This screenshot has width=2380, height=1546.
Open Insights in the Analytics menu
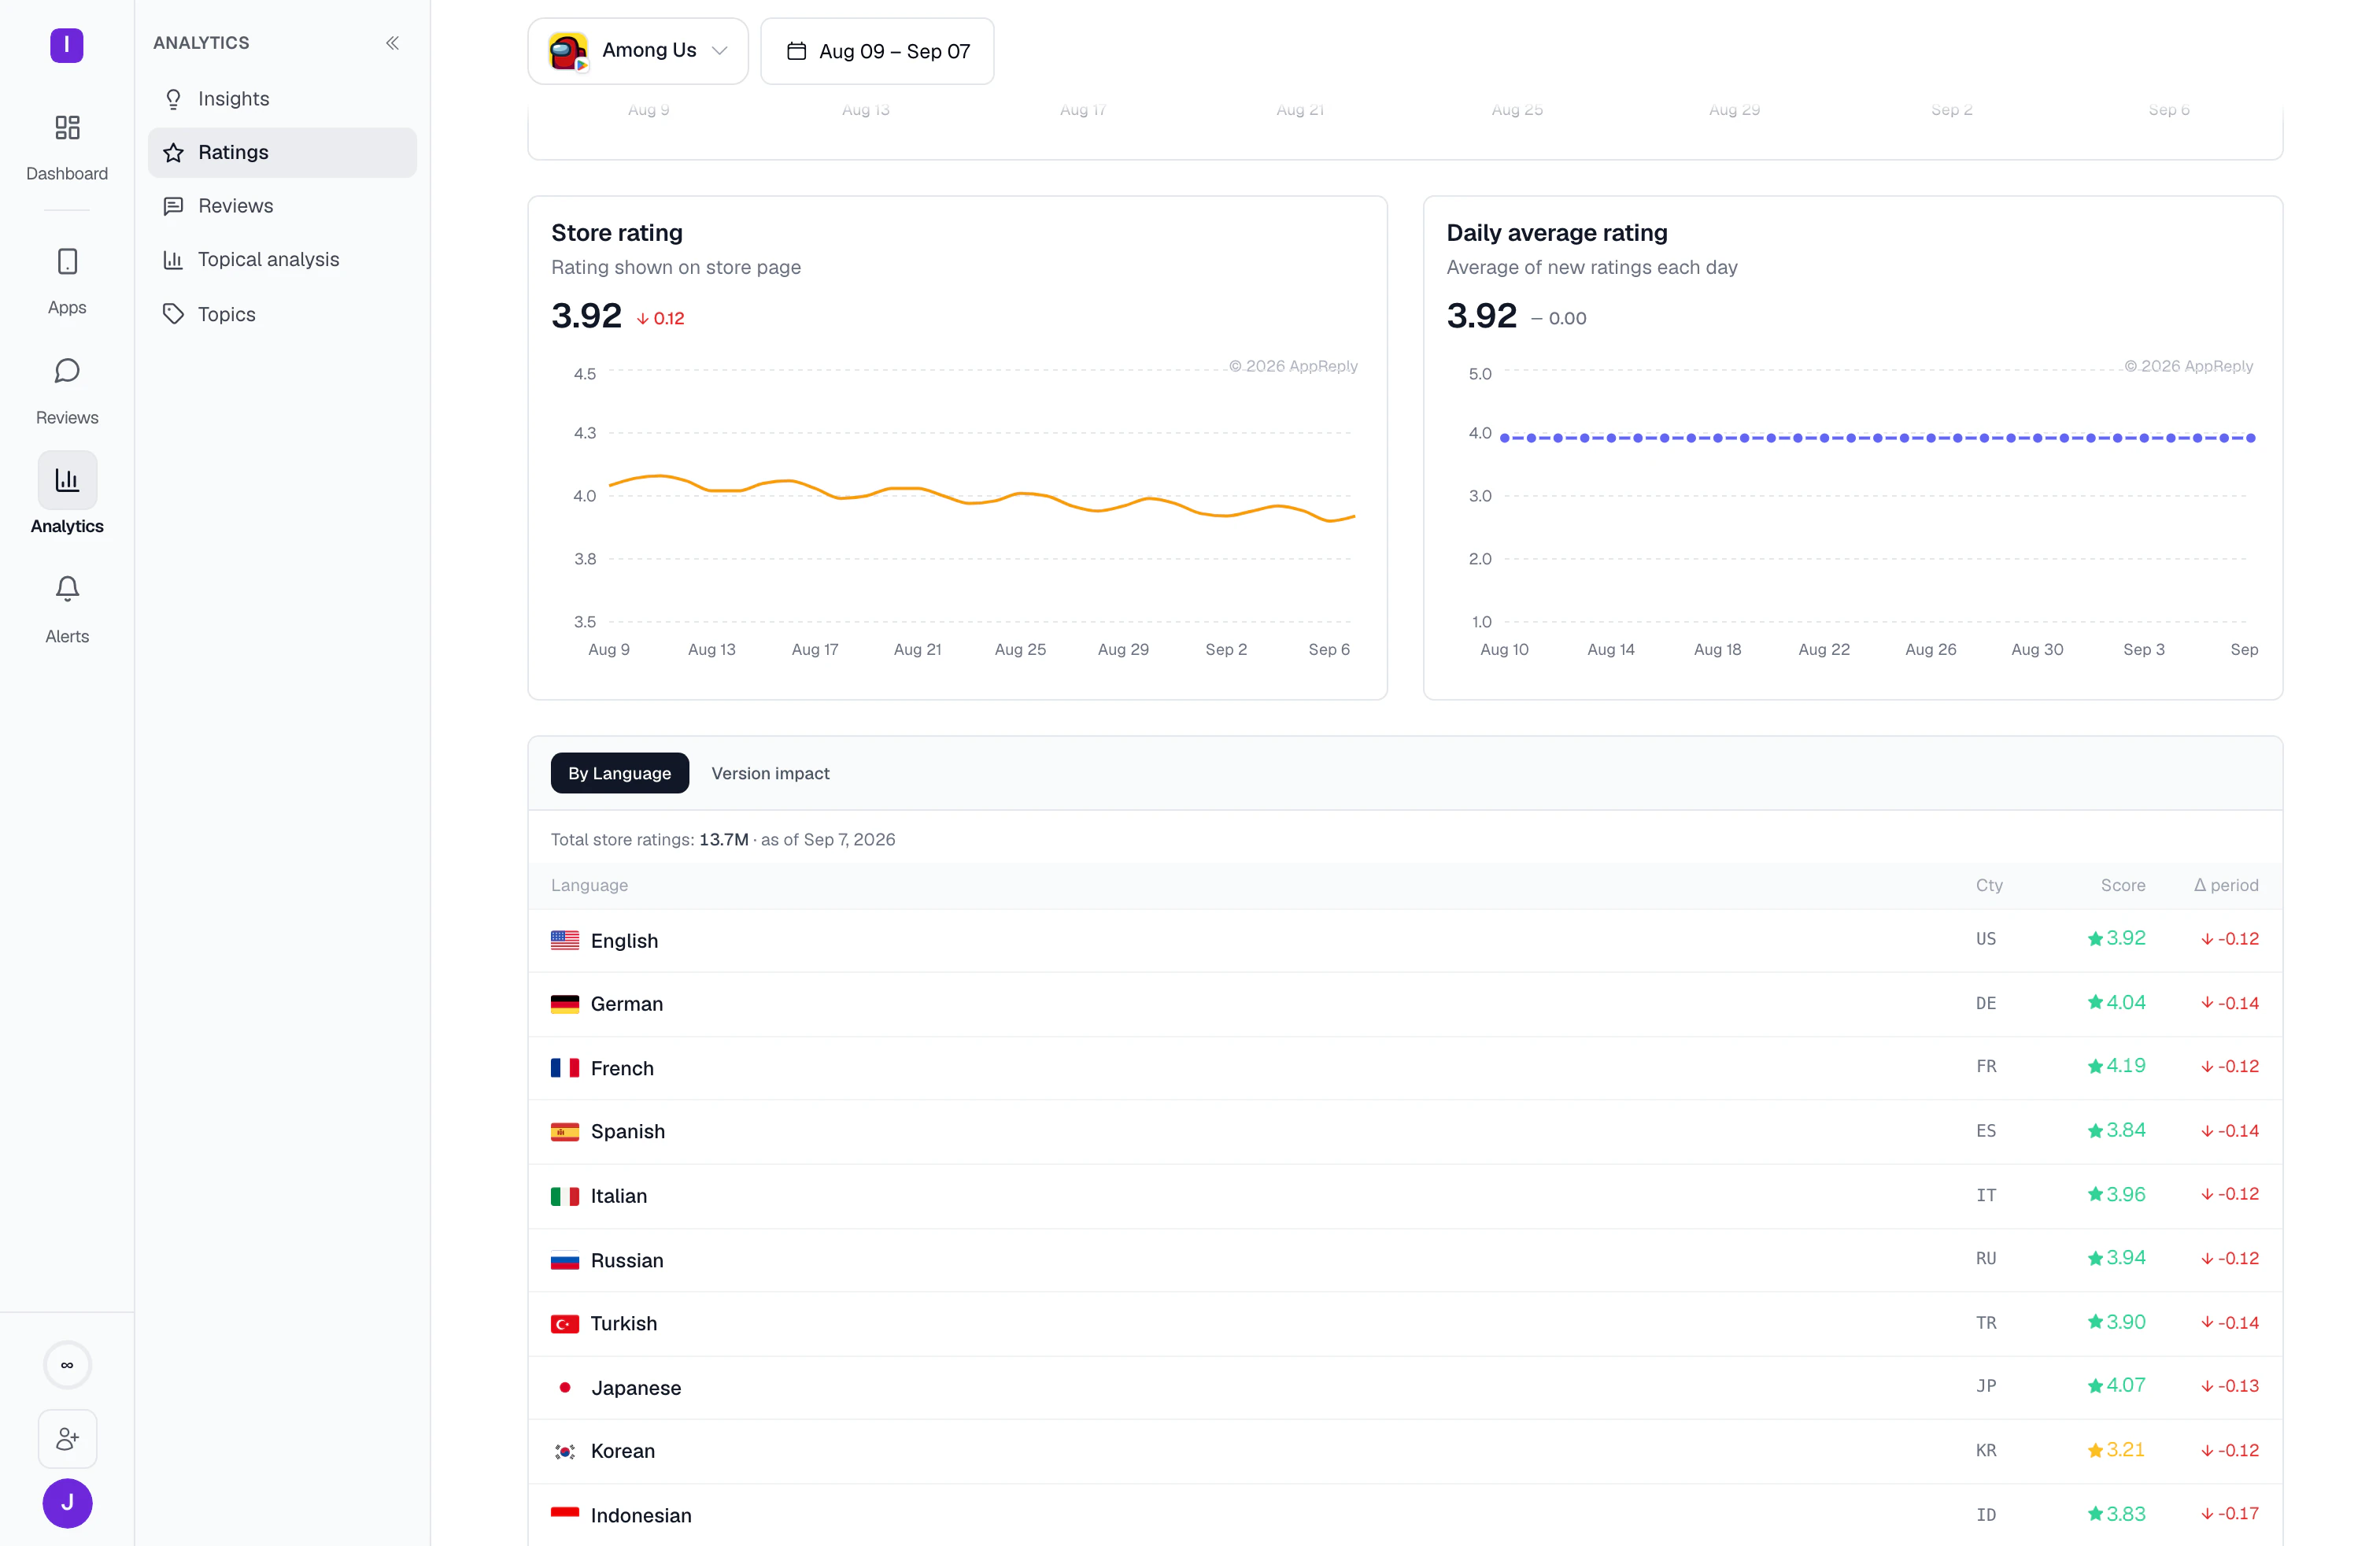coord(282,99)
